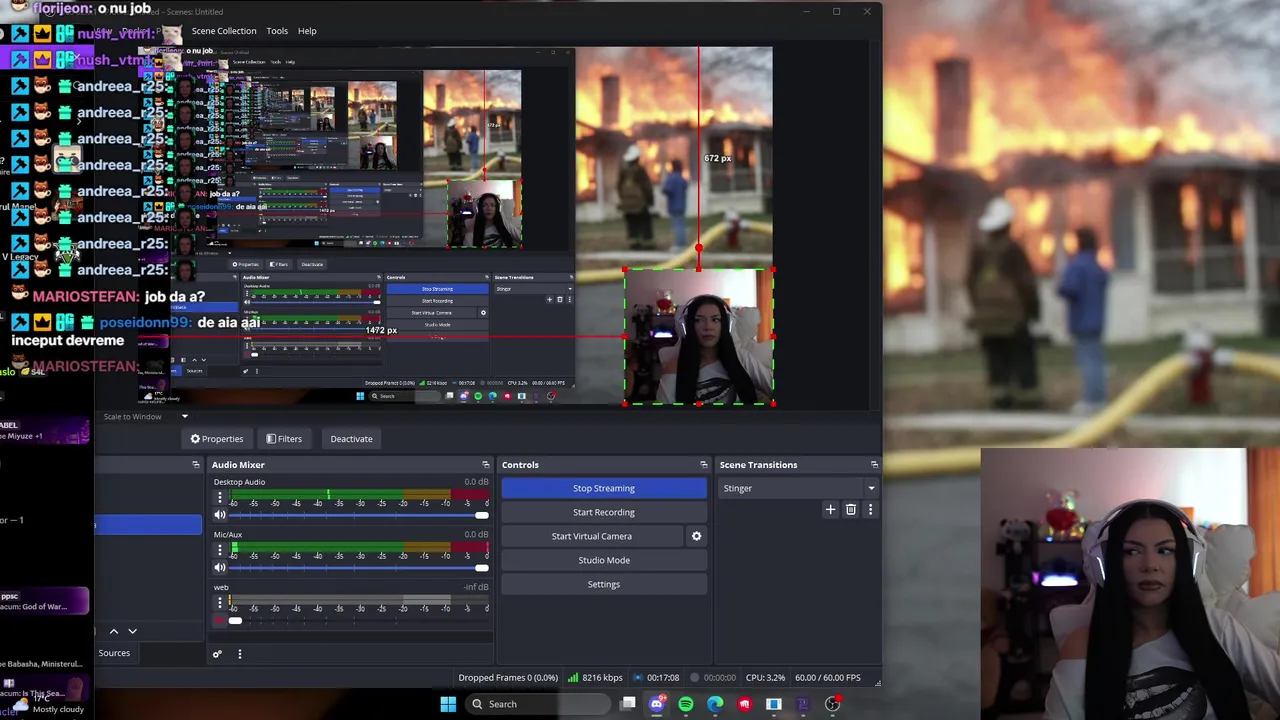
Task: Switch to the Sources dock tab
Action: (114, 653)
